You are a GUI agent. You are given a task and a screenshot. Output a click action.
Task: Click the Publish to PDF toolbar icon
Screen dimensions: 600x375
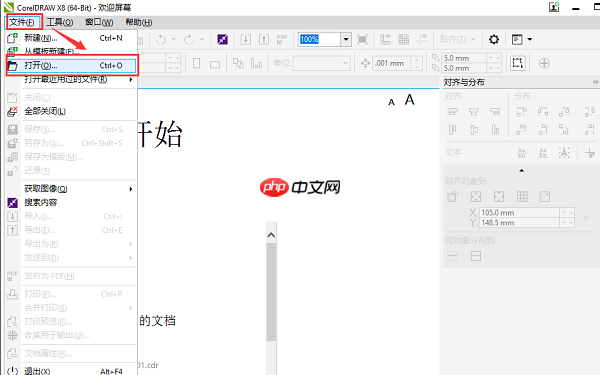(x=282, y=39)
